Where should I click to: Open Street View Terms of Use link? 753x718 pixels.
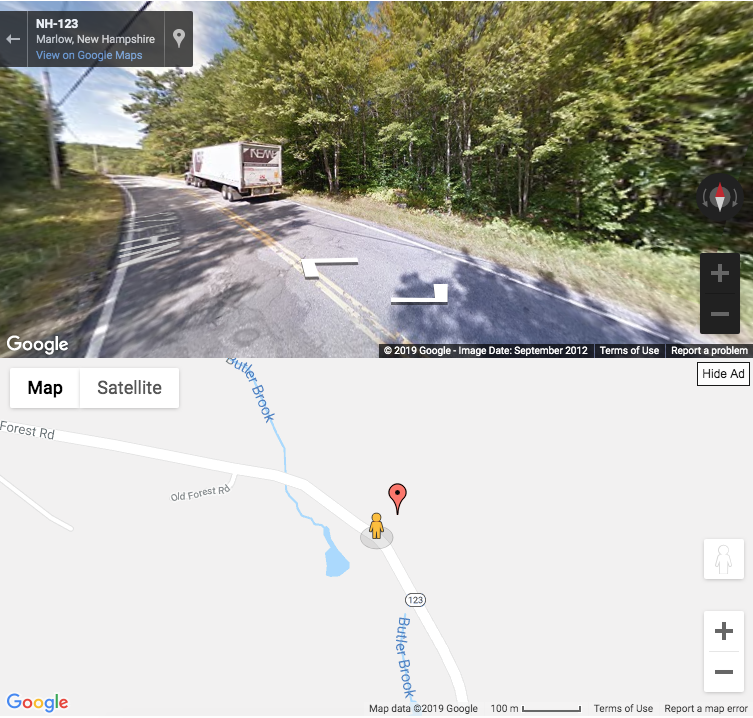click(629, 351)
